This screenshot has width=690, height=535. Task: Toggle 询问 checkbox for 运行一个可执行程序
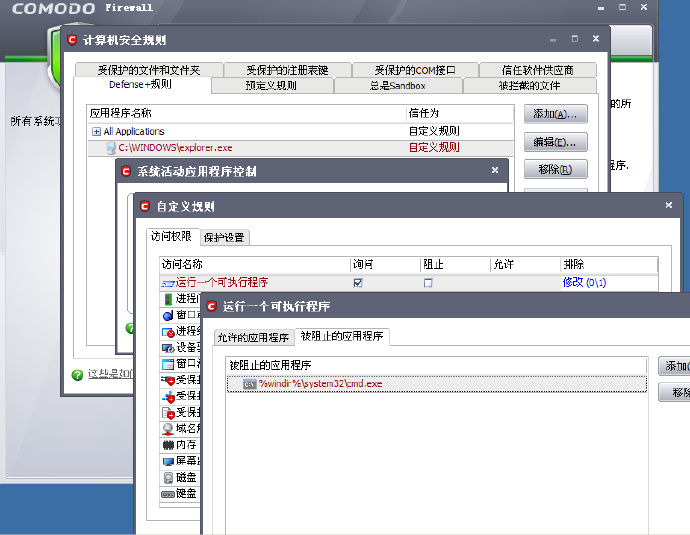(358, 282)
